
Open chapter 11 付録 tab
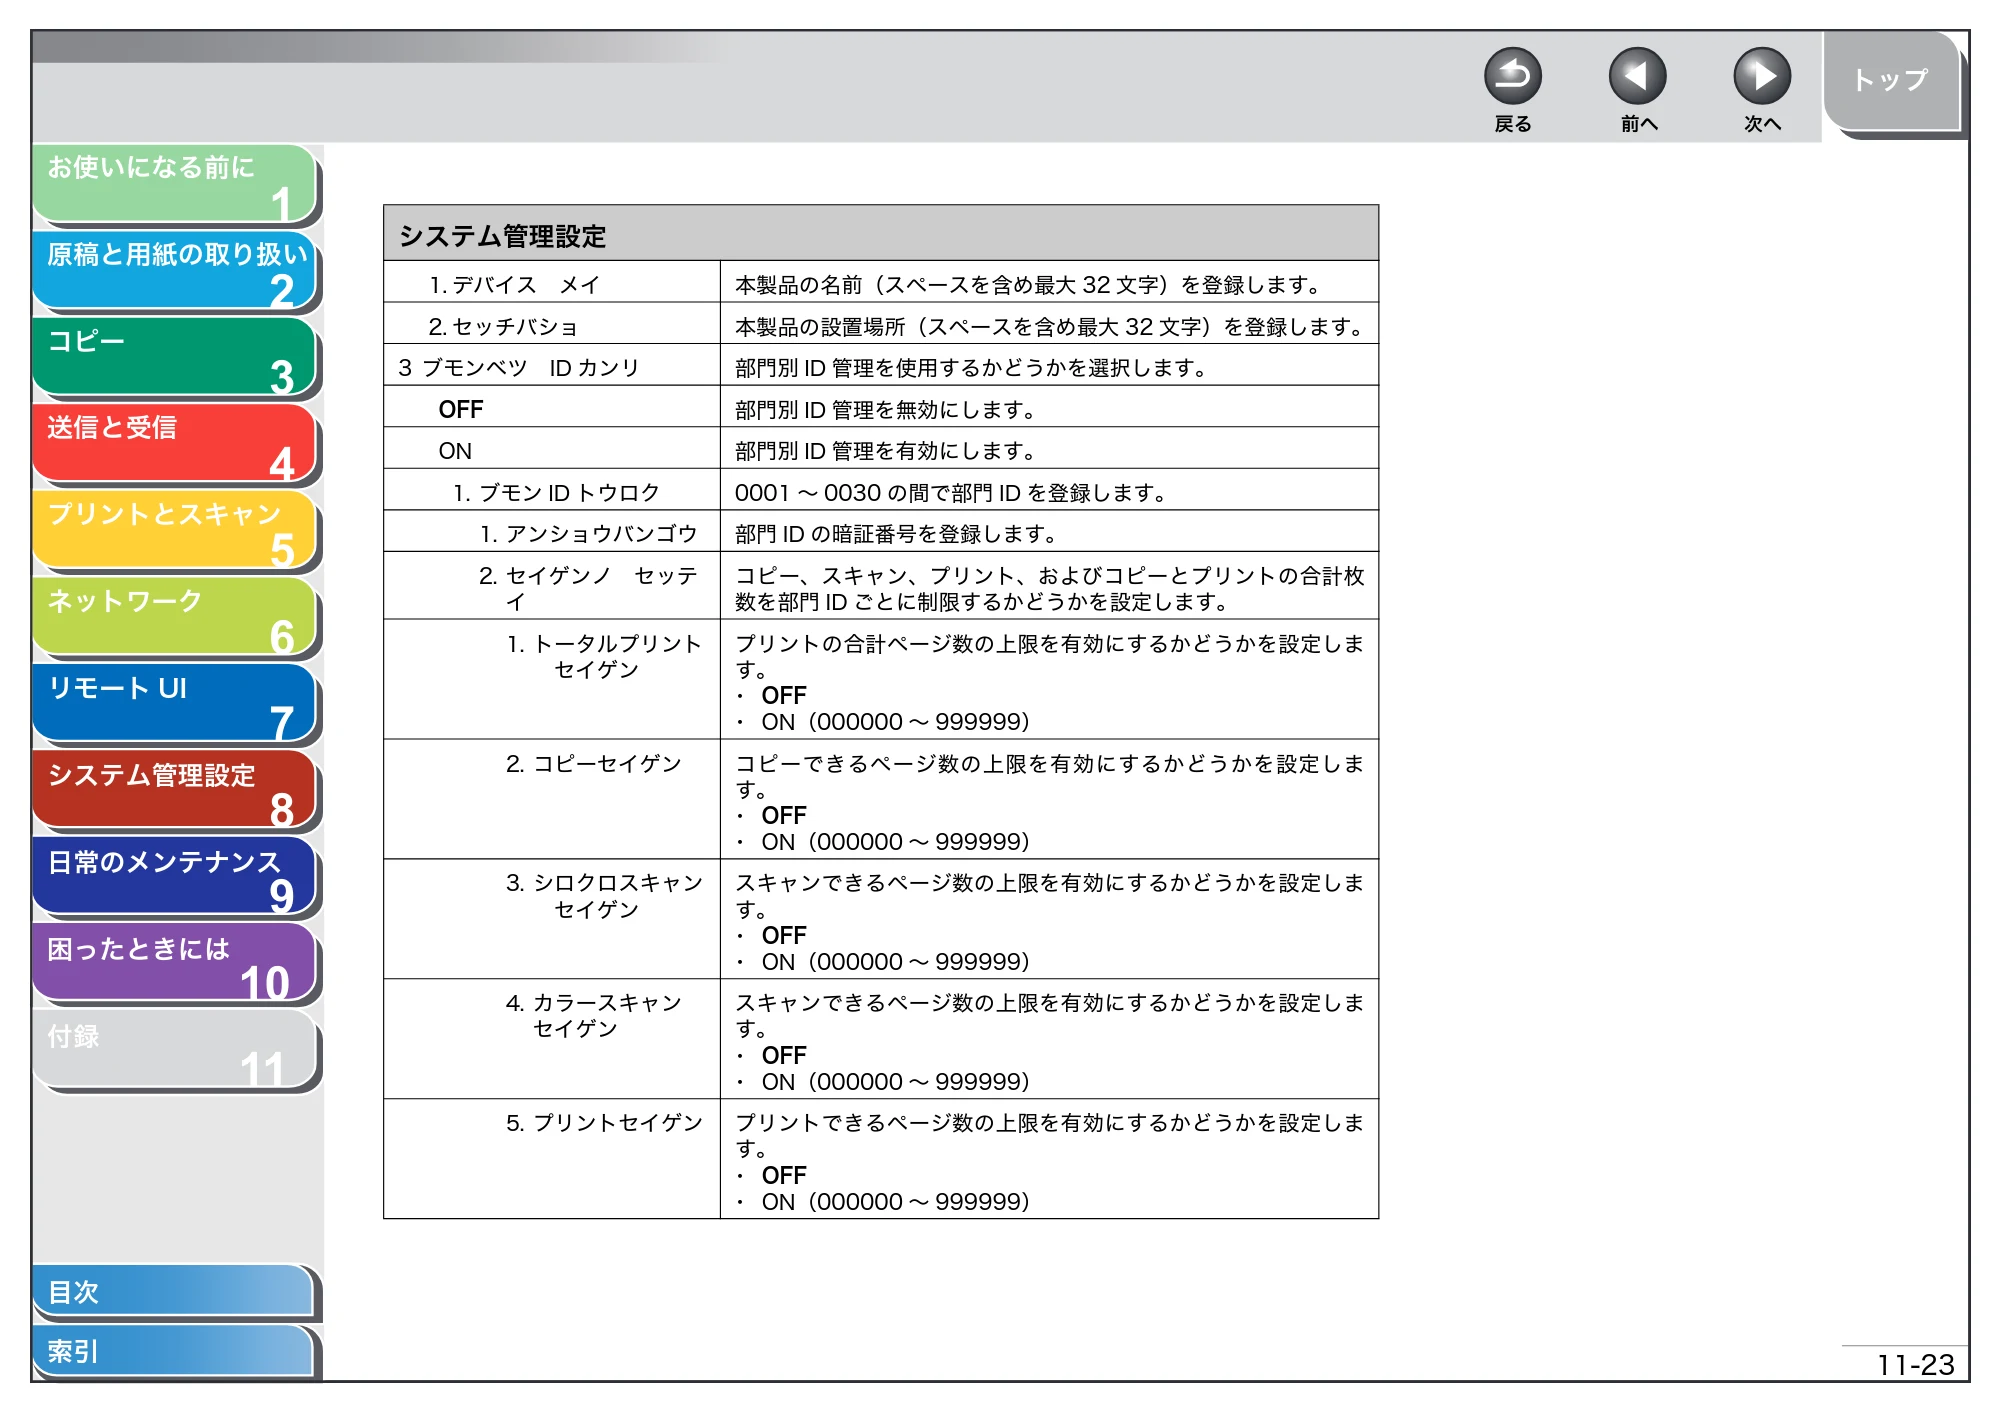click(x=175, y=1050)
